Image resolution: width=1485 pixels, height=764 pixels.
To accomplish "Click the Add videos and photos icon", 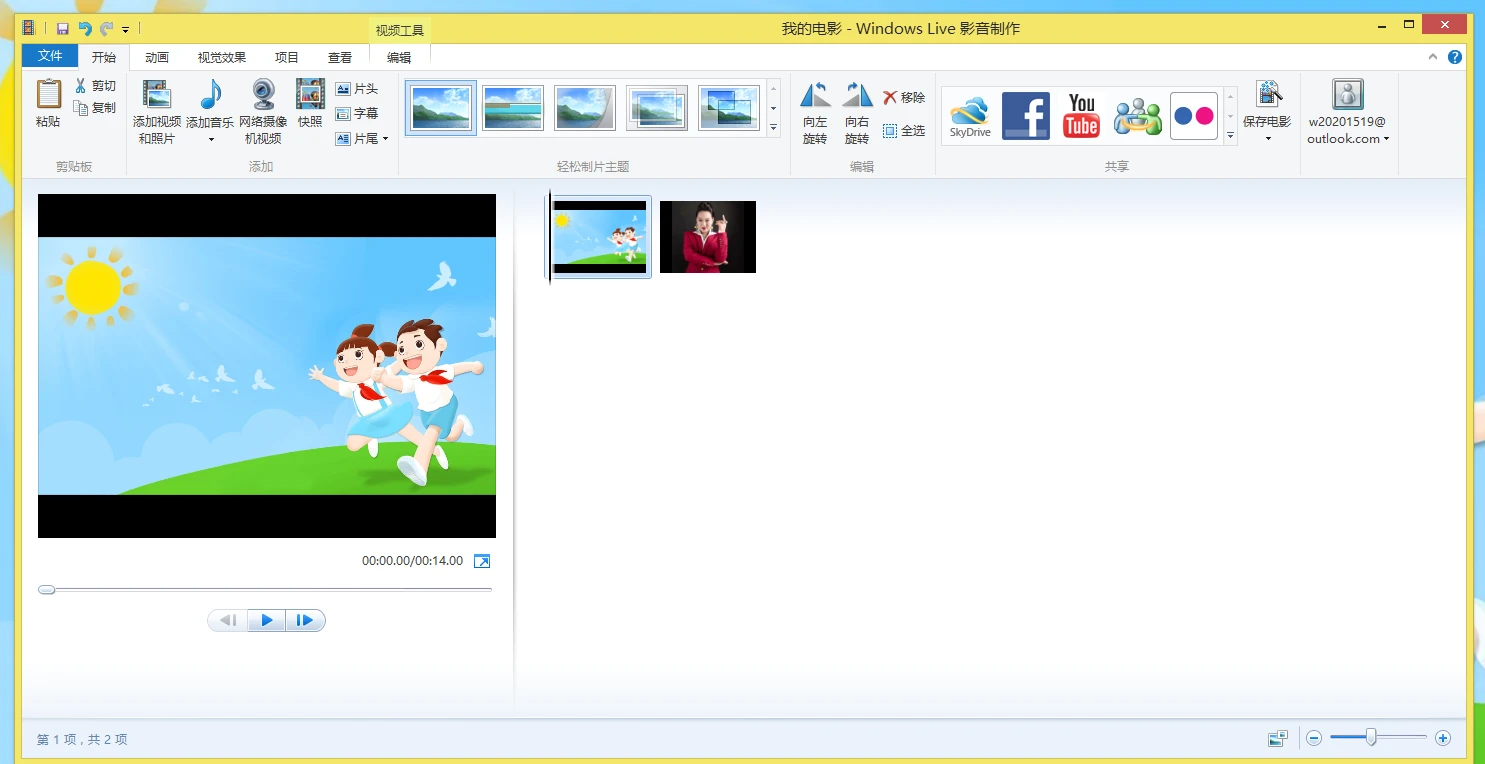I will pyautogui.click(x=156, y=96).
